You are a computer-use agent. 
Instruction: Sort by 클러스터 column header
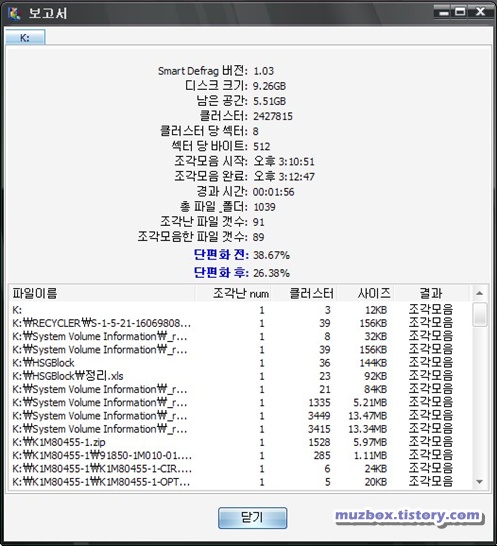pyautogui.click(x=304, y=293)
